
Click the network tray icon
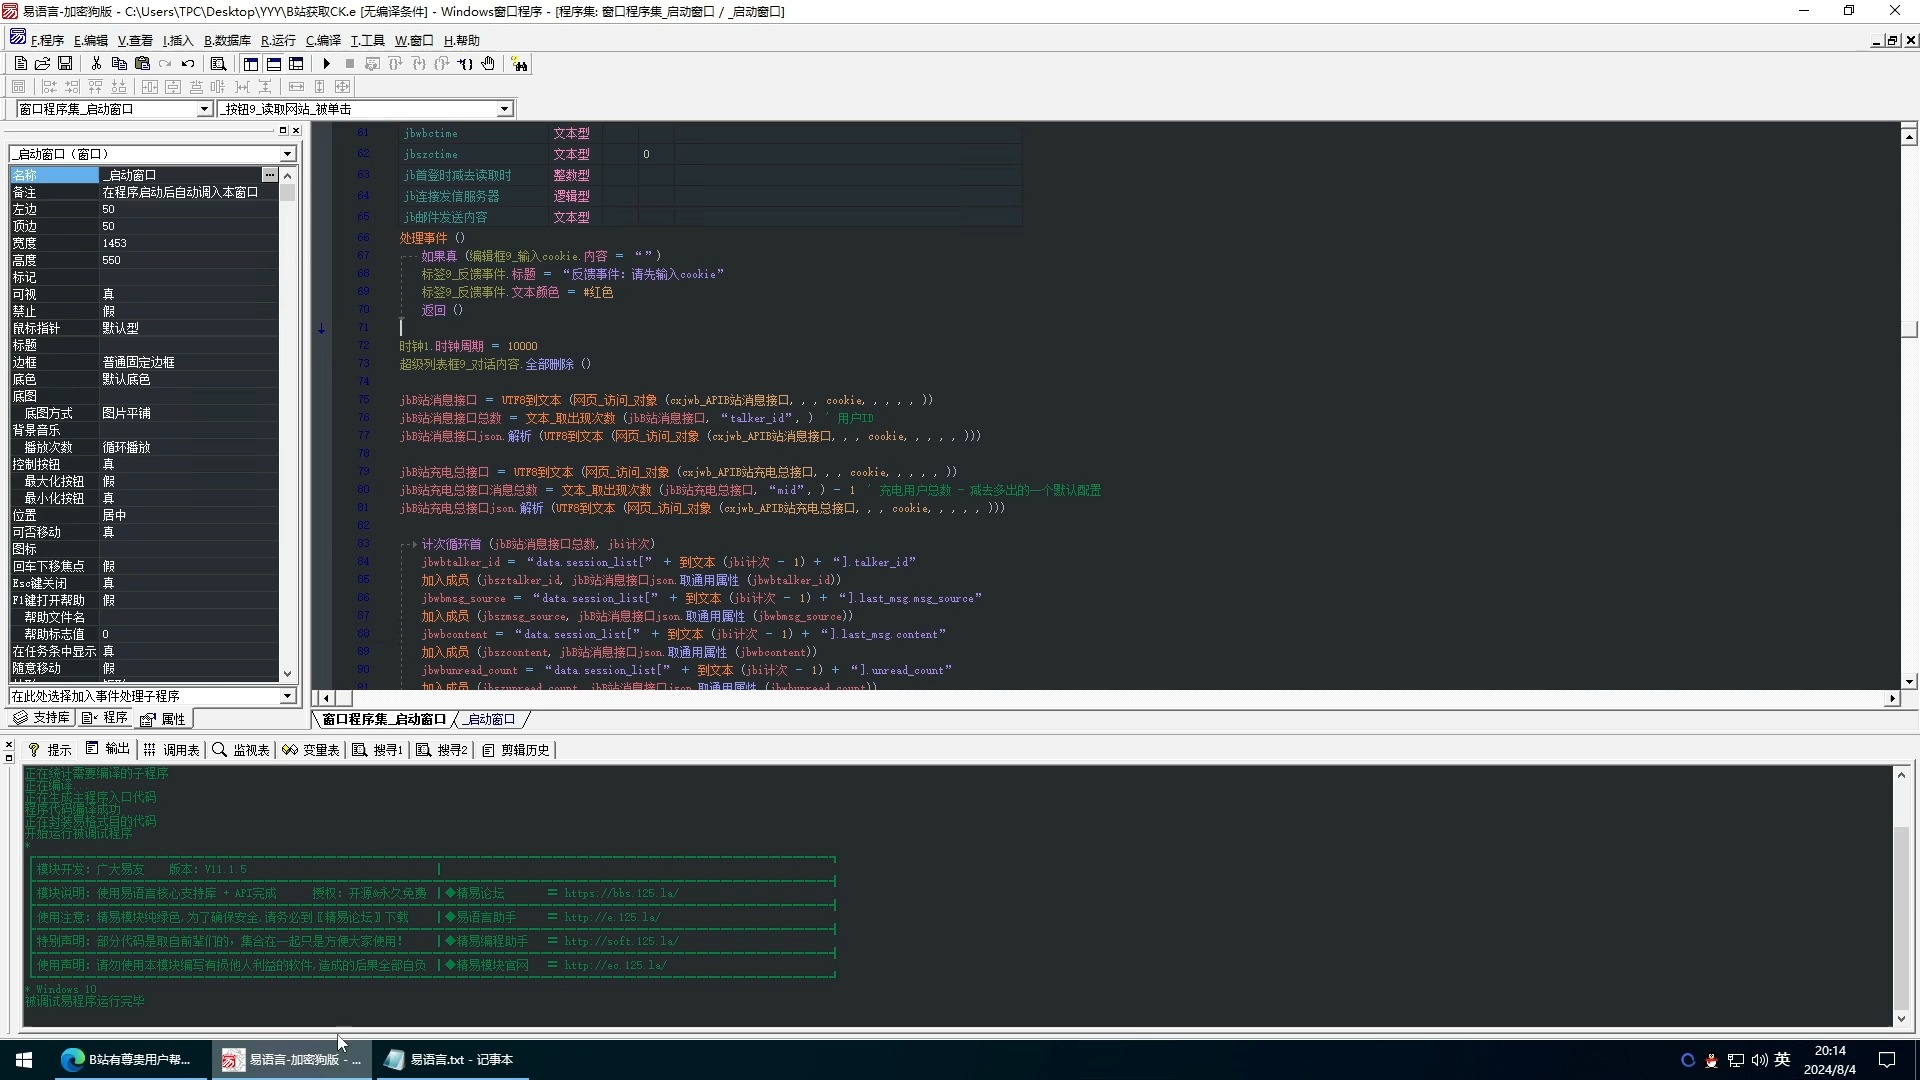(1736, 1060)
